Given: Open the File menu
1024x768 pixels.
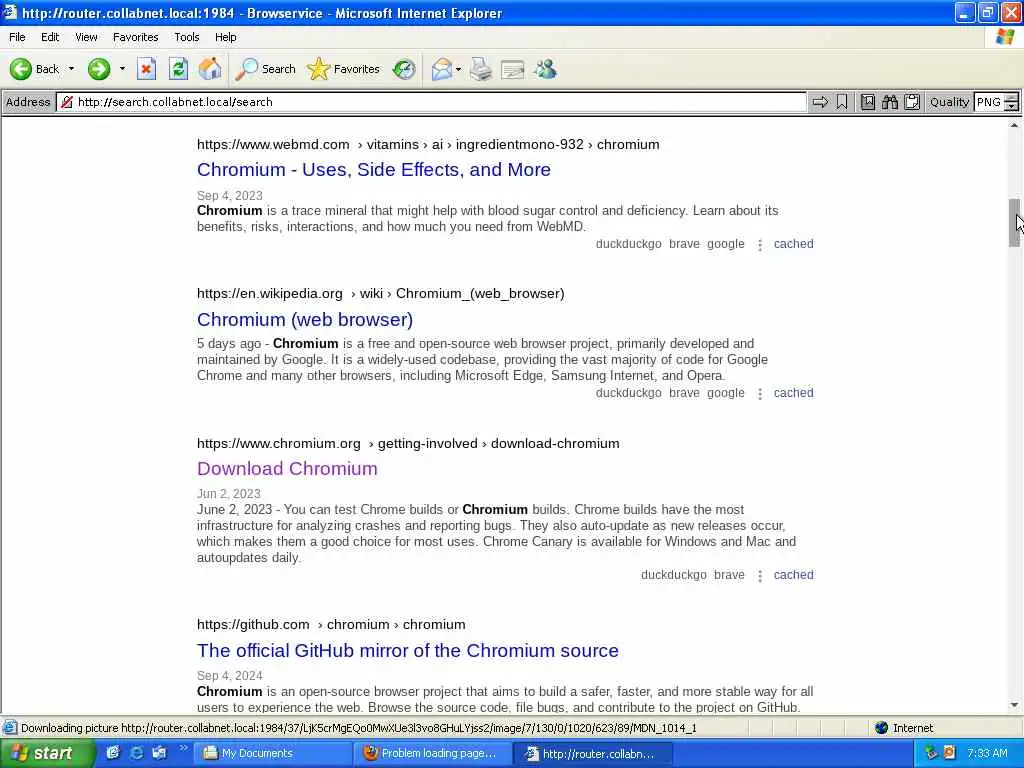Looking at the screenshot, I should tap(17, 37).
